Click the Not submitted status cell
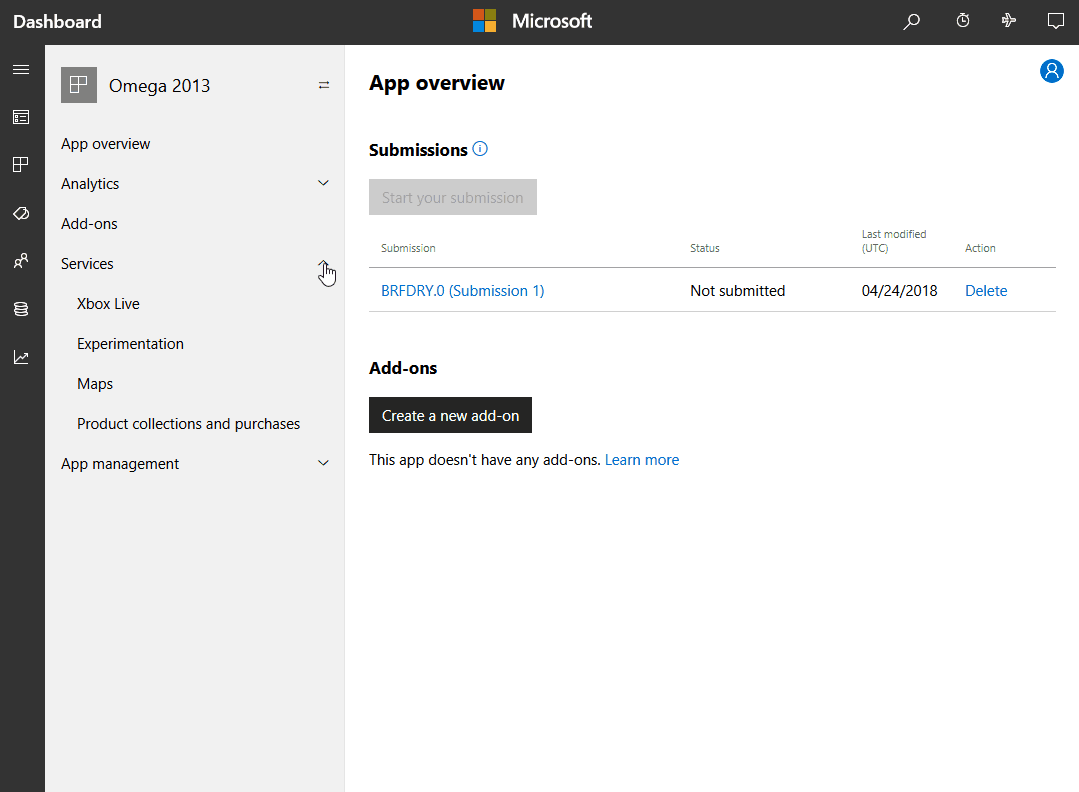This screenshot has width=1079, height=792. click(x=738, y=290)
